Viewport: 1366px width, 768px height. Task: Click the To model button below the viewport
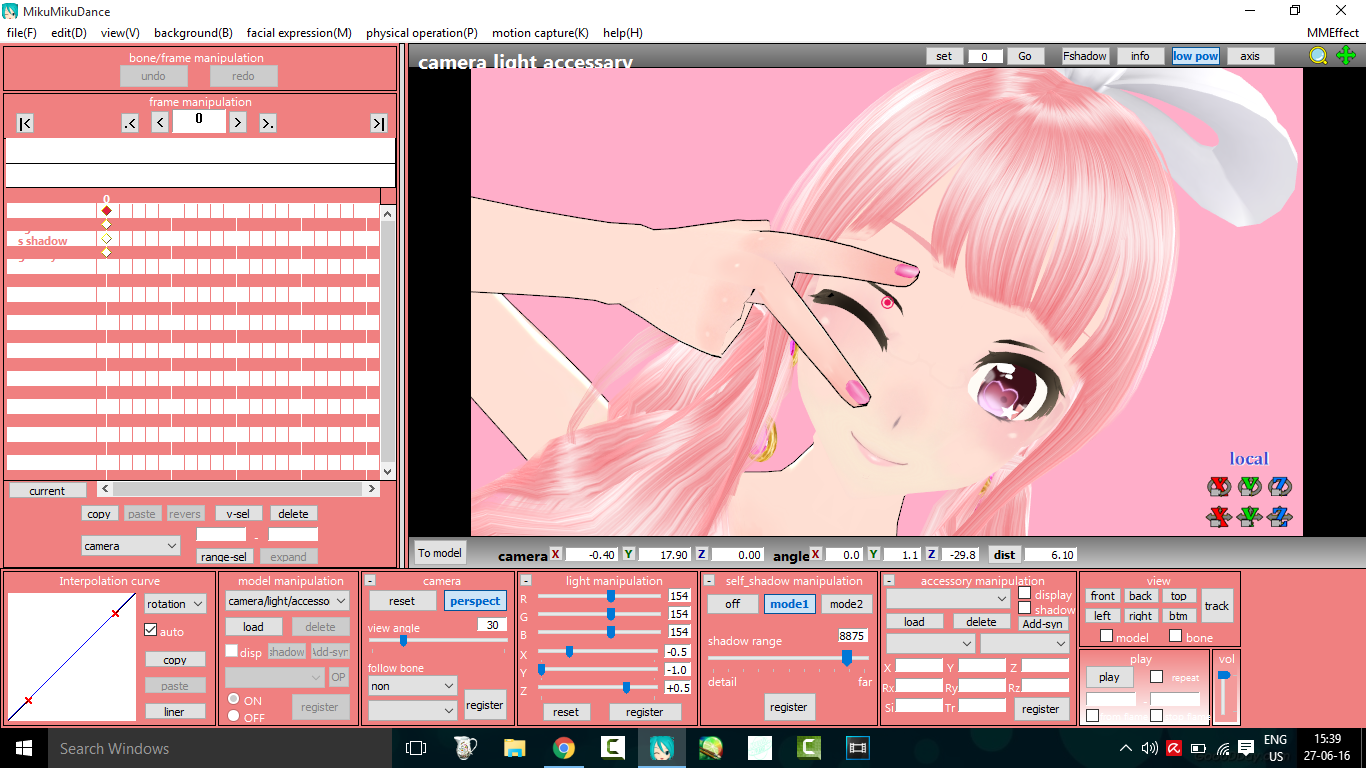(x=439, y=552)
